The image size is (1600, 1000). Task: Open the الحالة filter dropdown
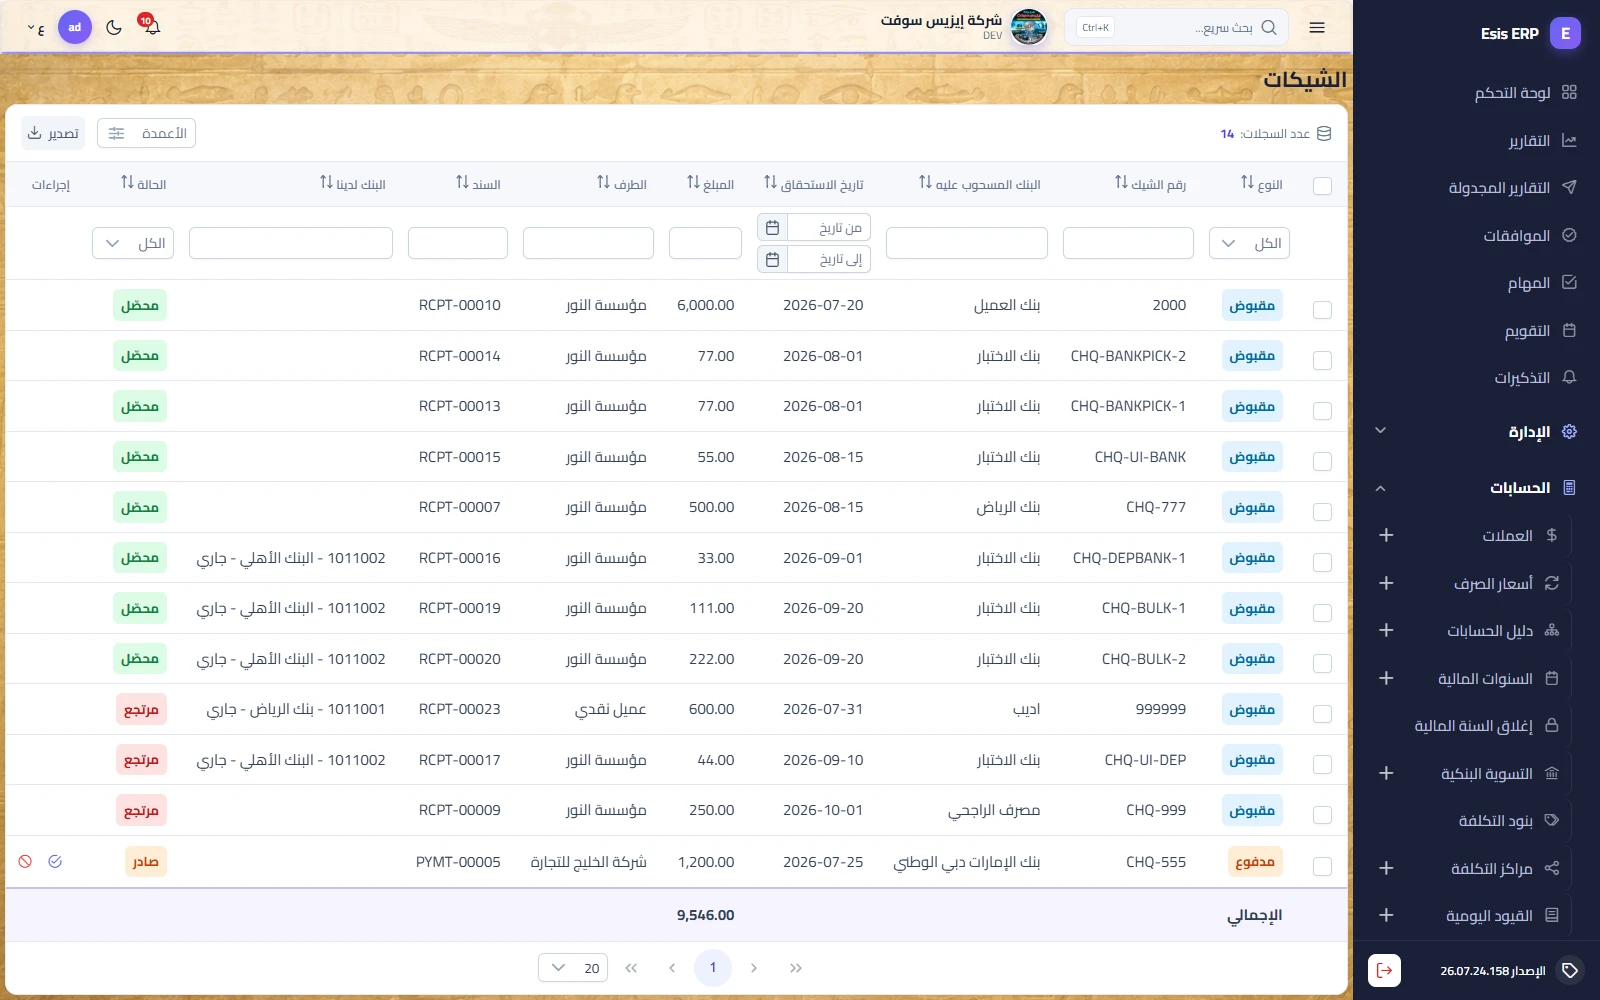pyautogui.click(x=133, y=243)
